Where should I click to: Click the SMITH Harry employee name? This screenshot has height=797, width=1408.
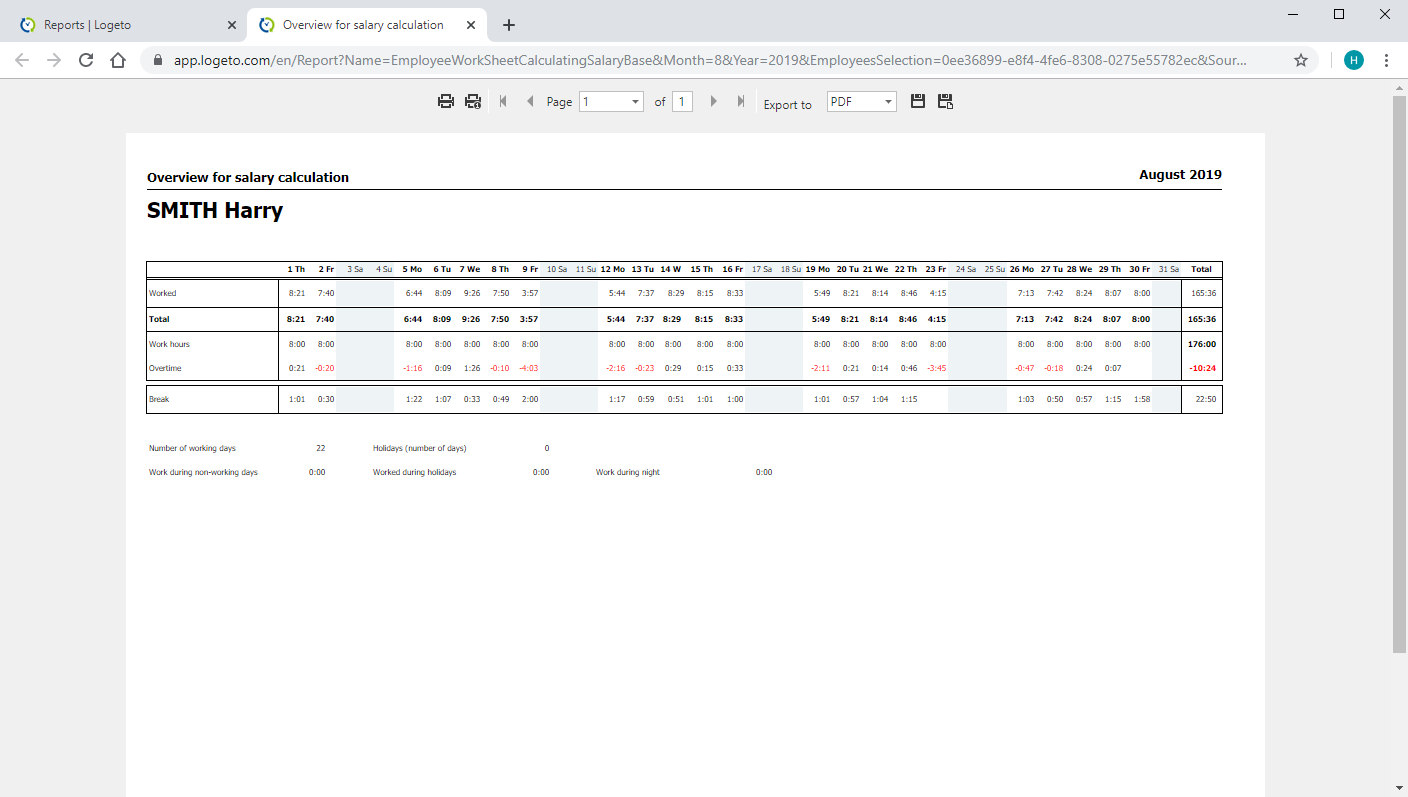tap(215, 211)
